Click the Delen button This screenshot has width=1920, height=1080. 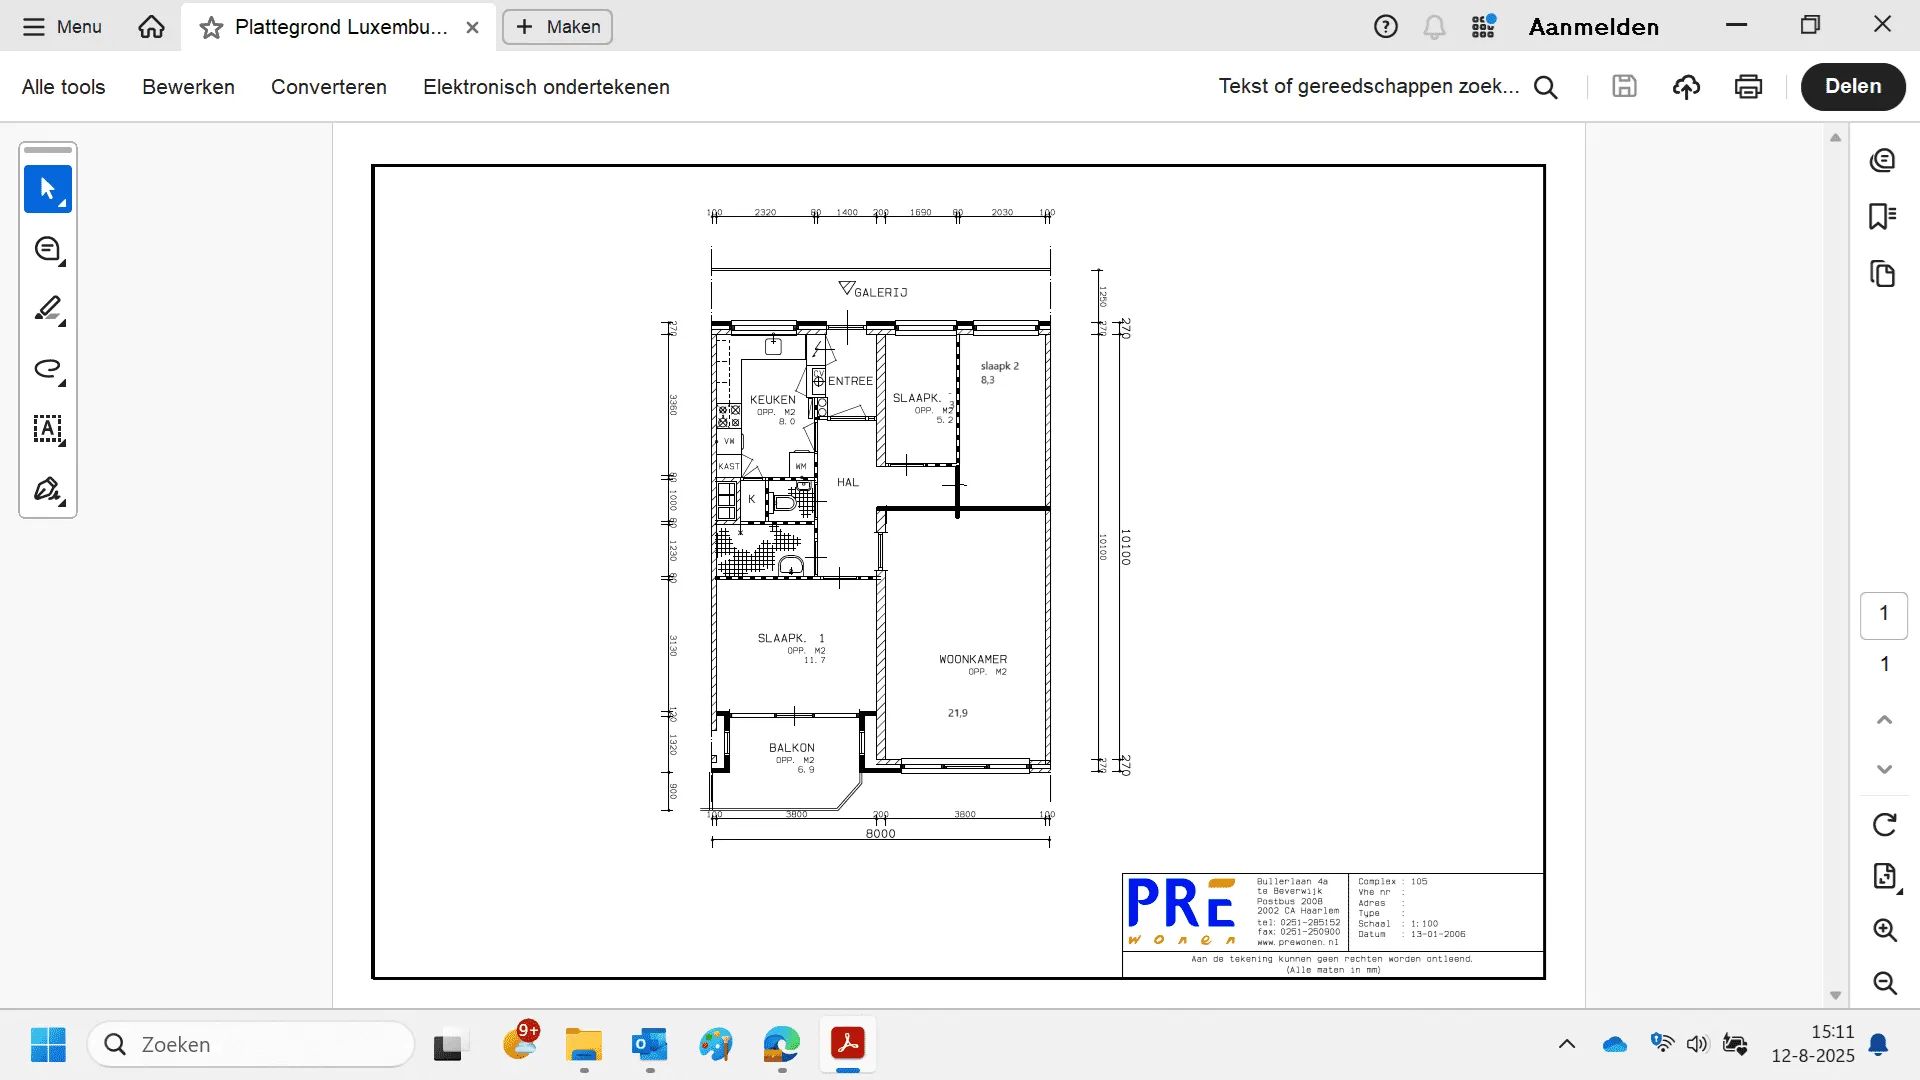click(x=1852, y=86)
